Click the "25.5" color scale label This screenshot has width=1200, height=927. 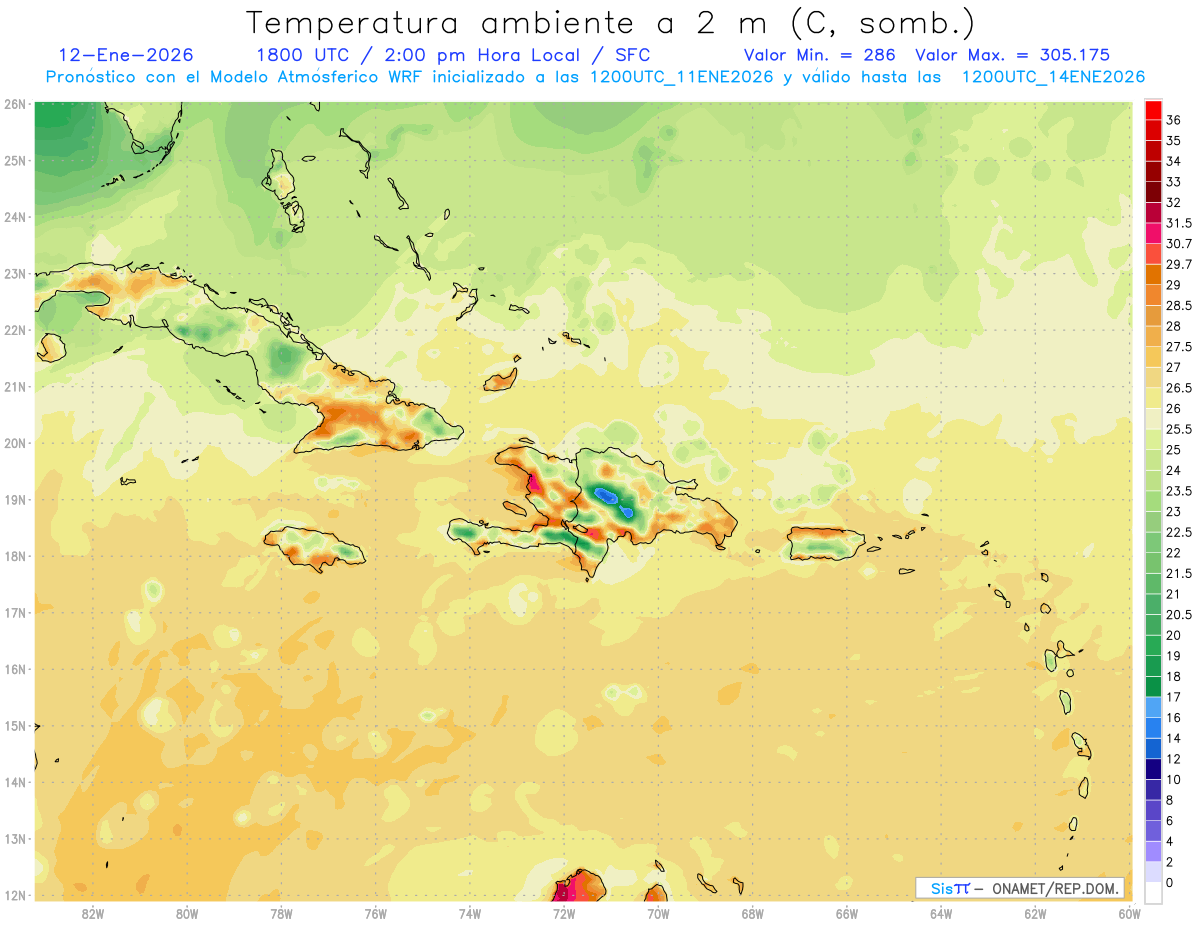coord(1179,429)
